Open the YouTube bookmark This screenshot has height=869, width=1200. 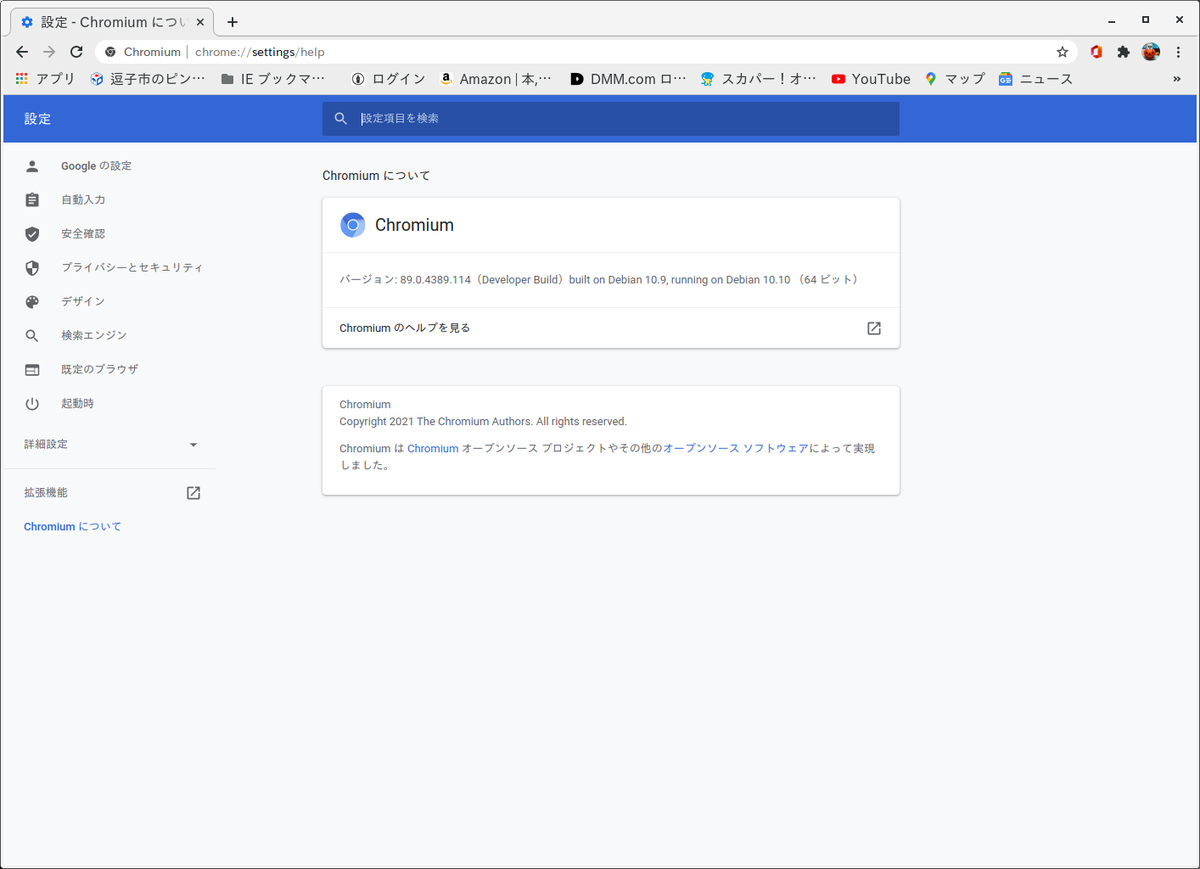[870, 79]
